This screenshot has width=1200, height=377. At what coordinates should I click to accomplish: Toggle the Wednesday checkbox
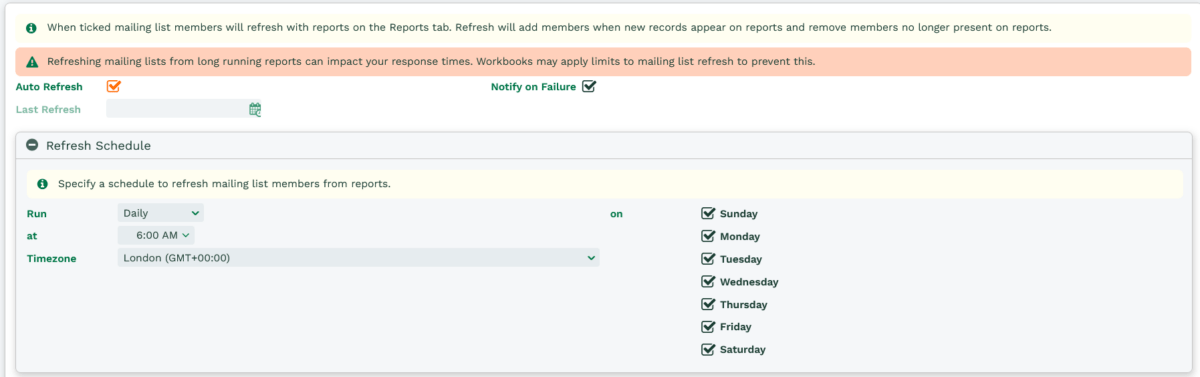point(708,282)
